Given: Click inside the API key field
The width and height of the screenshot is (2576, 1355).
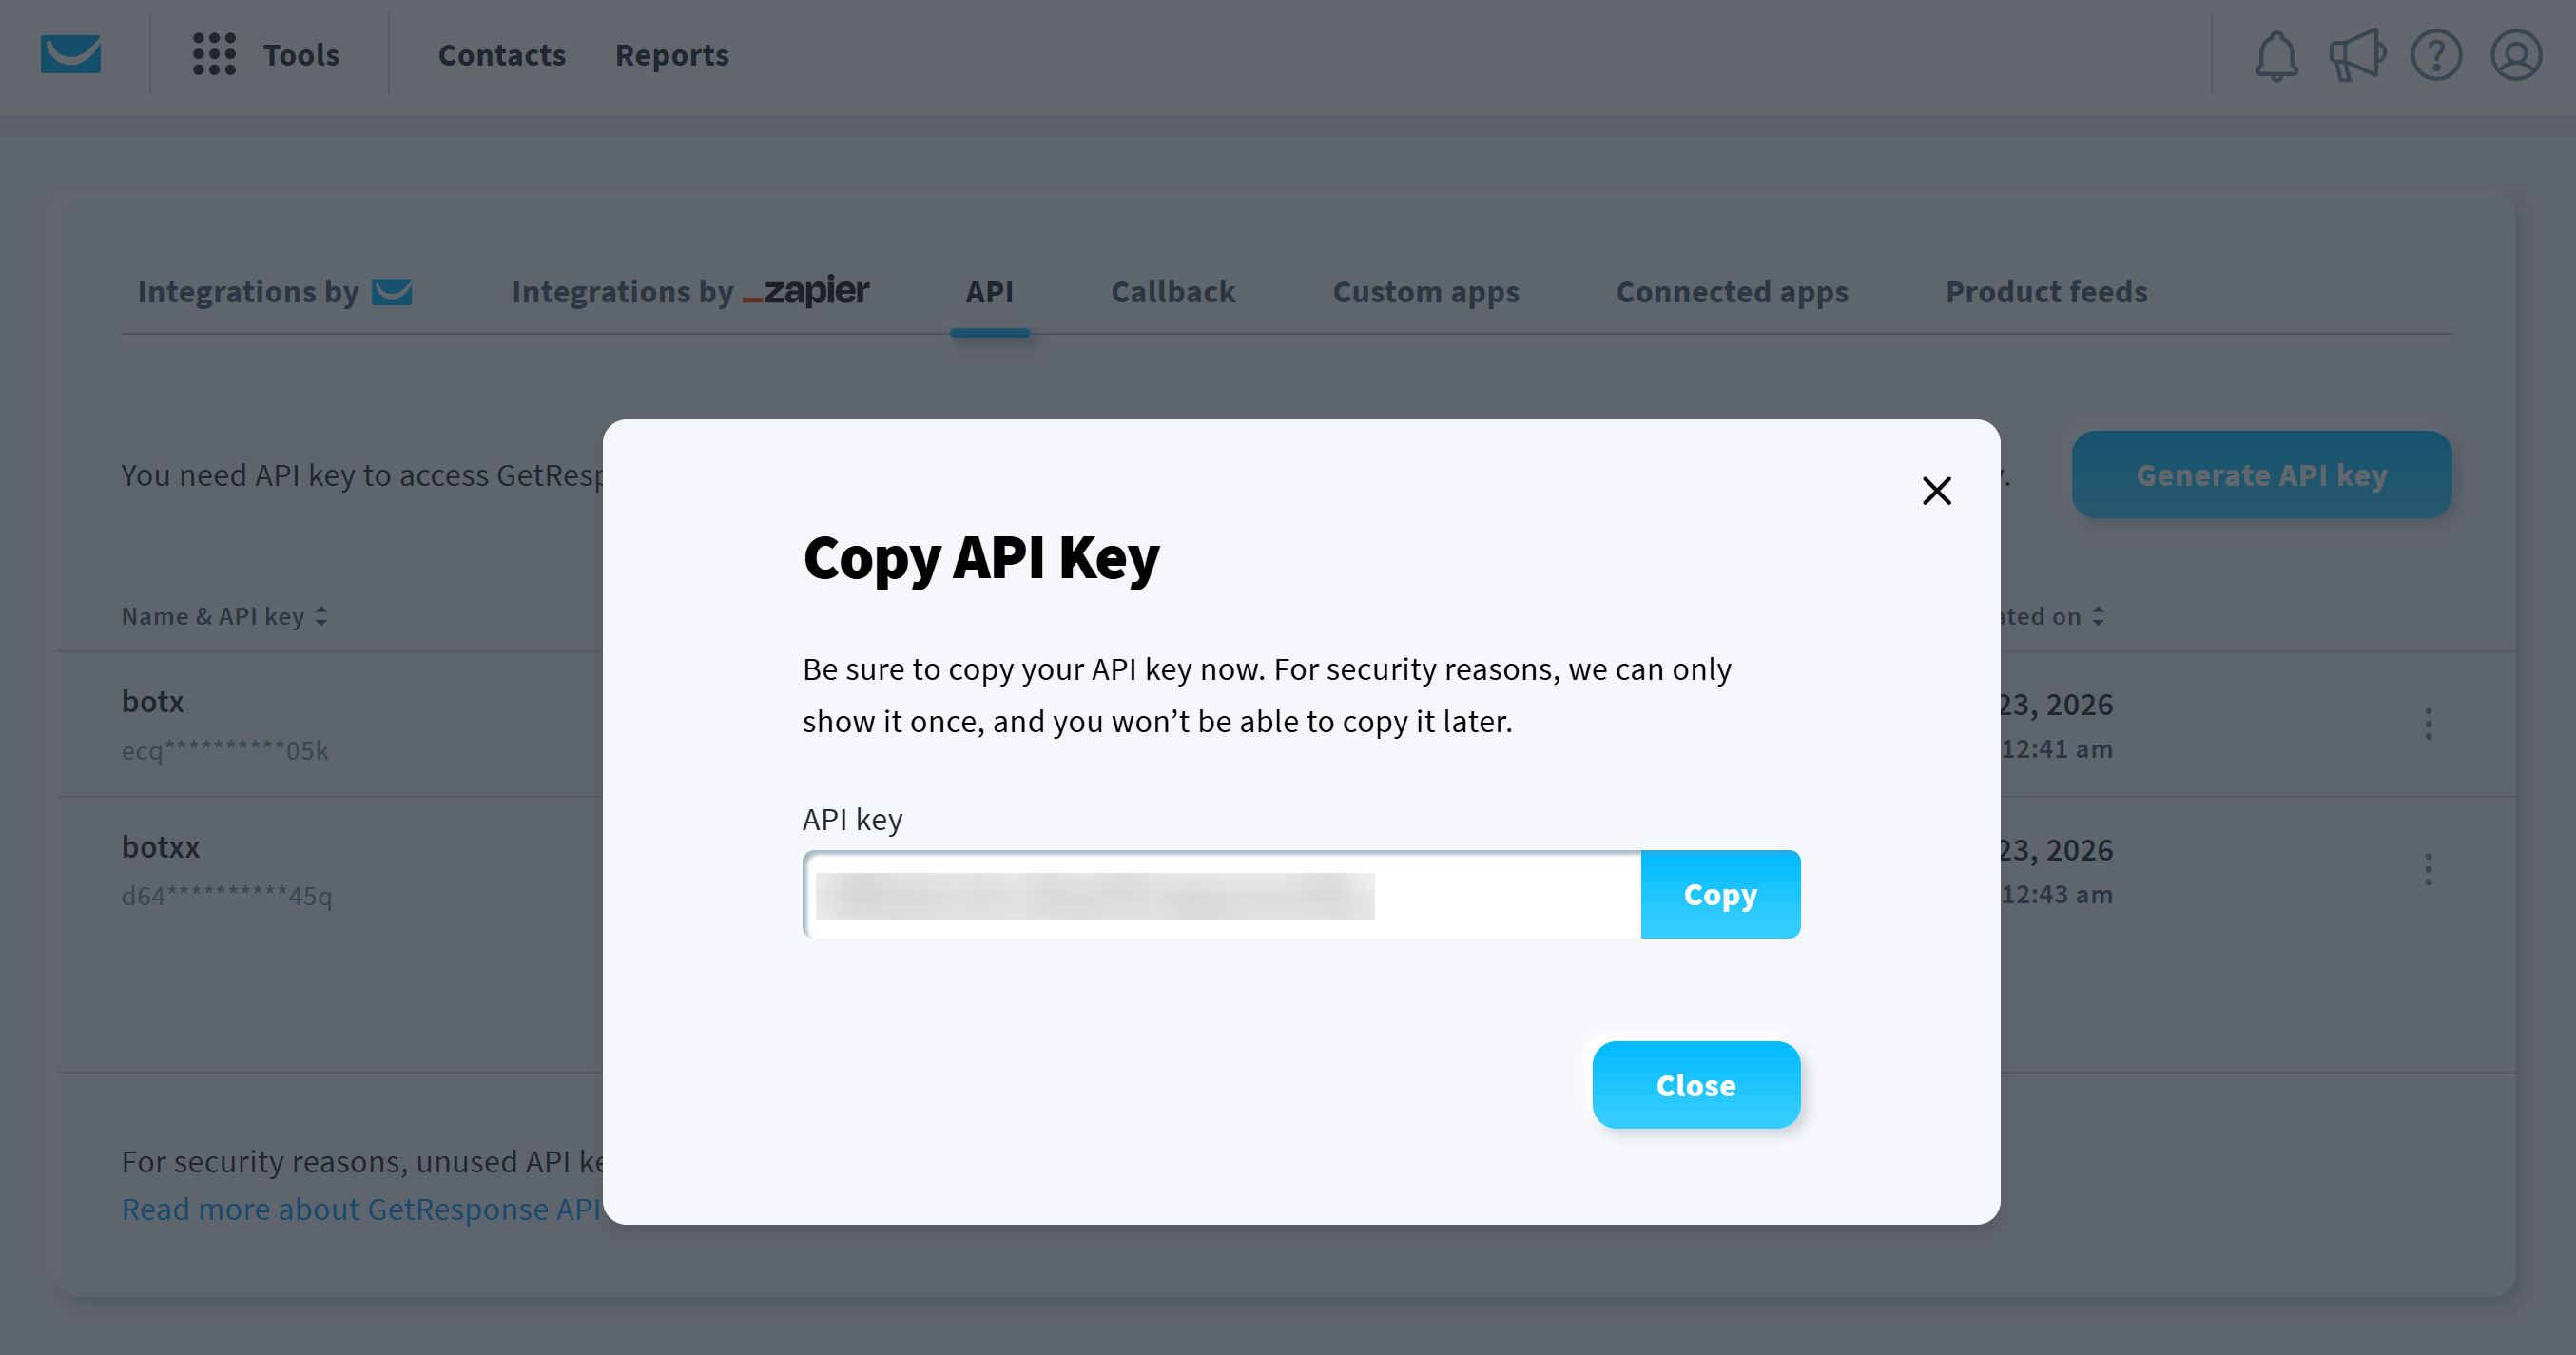Looking at the screenshot, I should (x=1222, y=894).
